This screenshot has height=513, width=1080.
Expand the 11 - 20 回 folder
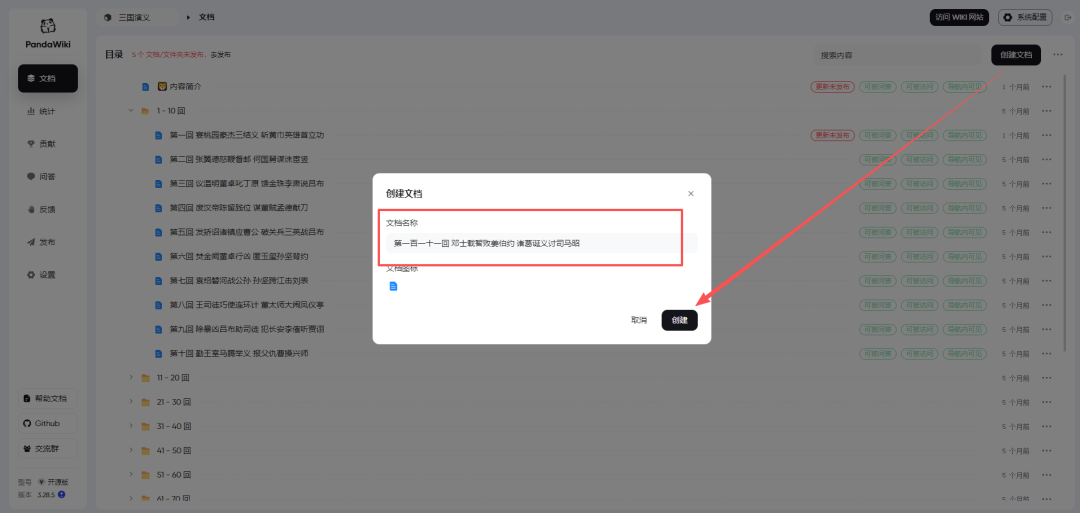point(131,377)
